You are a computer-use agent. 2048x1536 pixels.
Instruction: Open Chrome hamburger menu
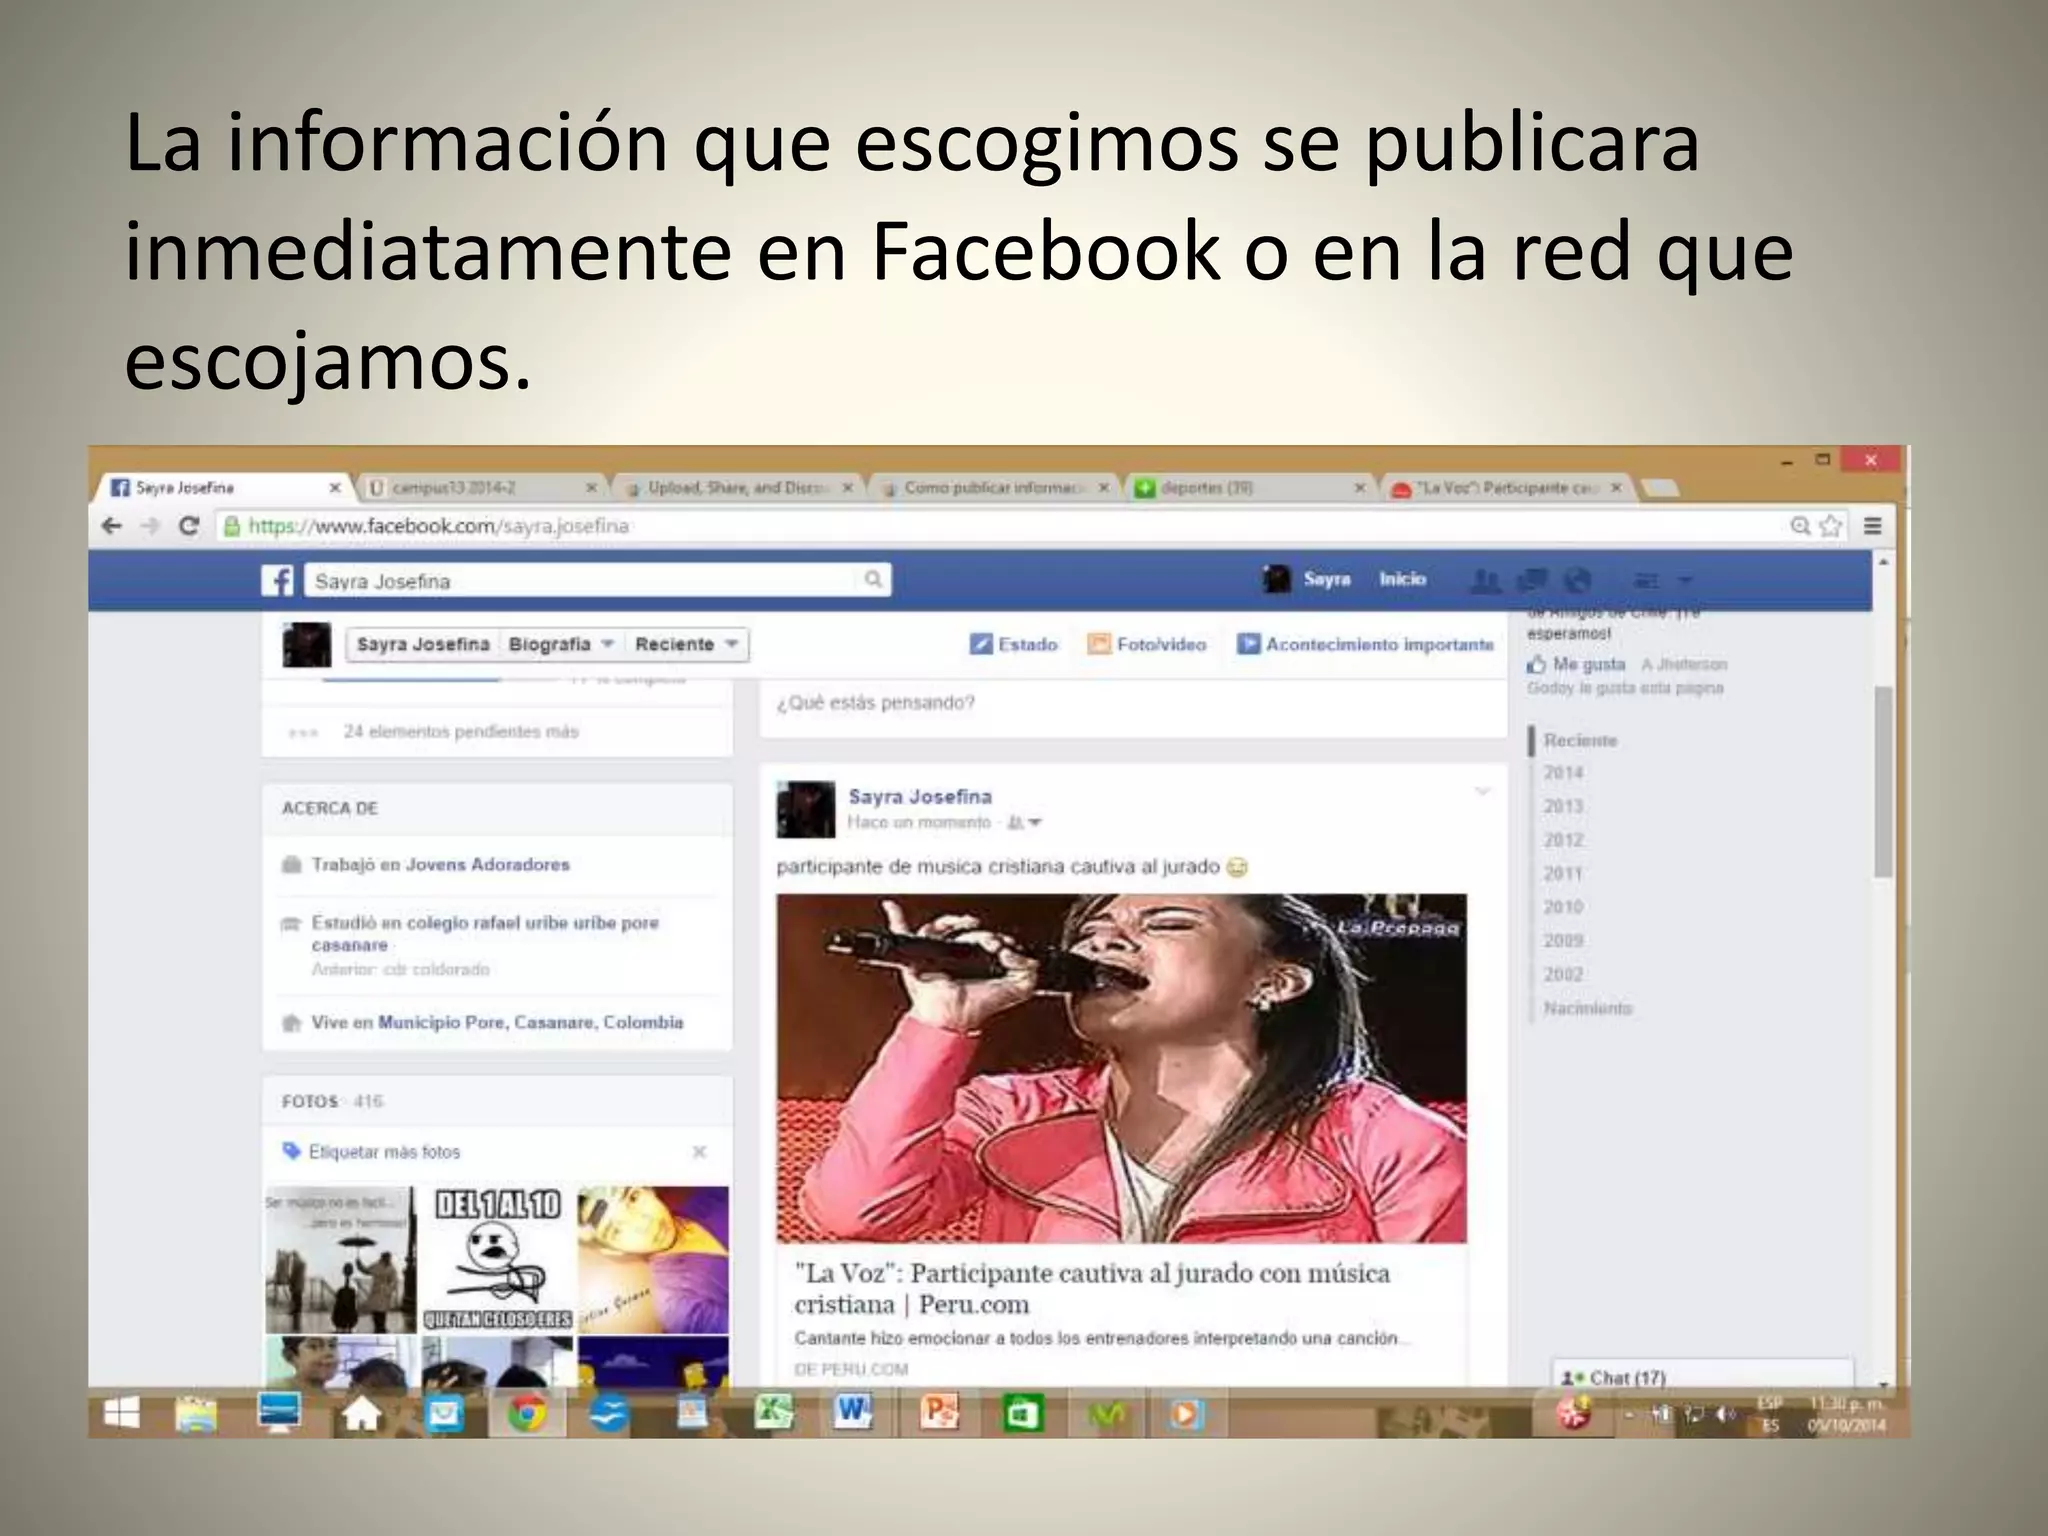(1873, 526)
